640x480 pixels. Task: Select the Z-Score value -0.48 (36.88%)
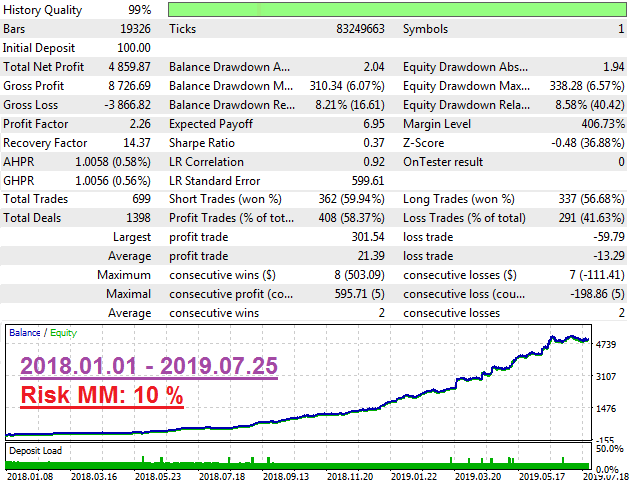coord(588,143)
